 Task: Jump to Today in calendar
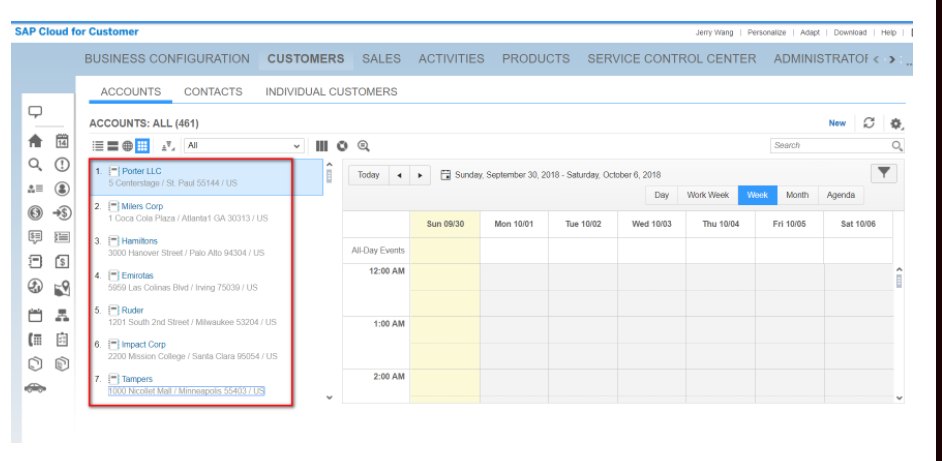pyautogui.click(x=368, y=176)
